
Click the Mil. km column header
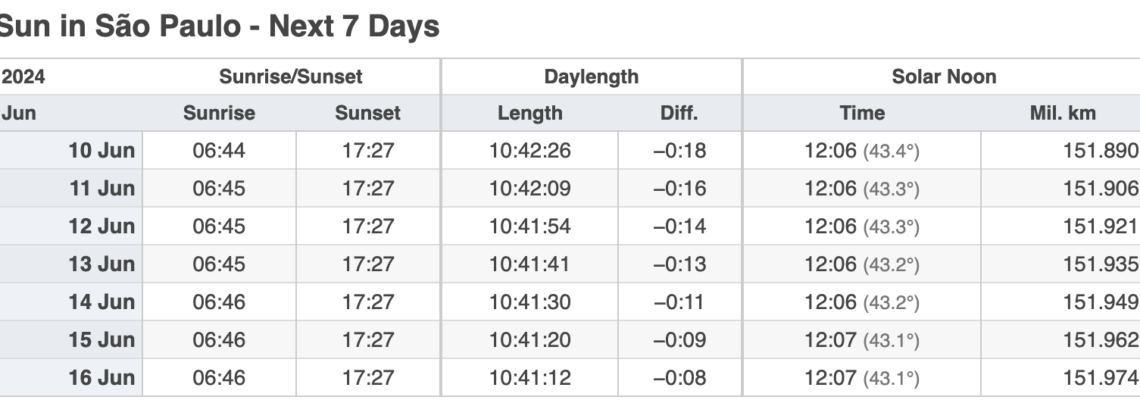point(1063,113)
